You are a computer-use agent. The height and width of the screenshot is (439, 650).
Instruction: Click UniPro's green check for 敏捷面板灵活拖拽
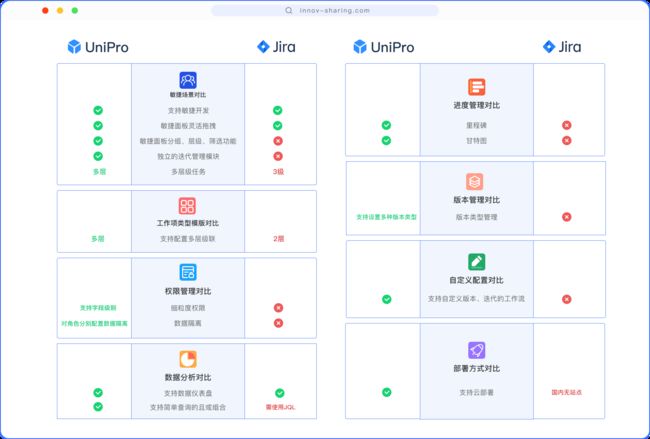point(98,126)
